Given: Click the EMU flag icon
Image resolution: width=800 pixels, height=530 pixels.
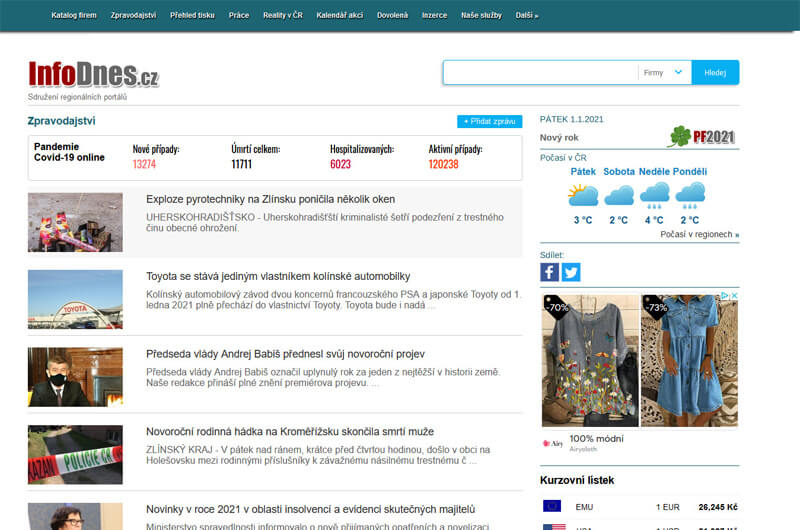Looking at the screenshot, I should click(552, 506).
